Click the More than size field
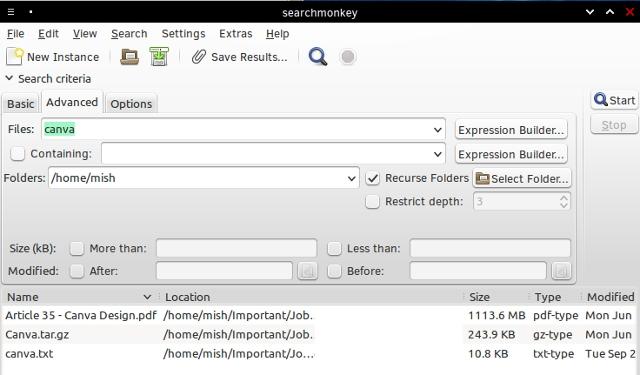The image size is (640, 375). point(236,248)
